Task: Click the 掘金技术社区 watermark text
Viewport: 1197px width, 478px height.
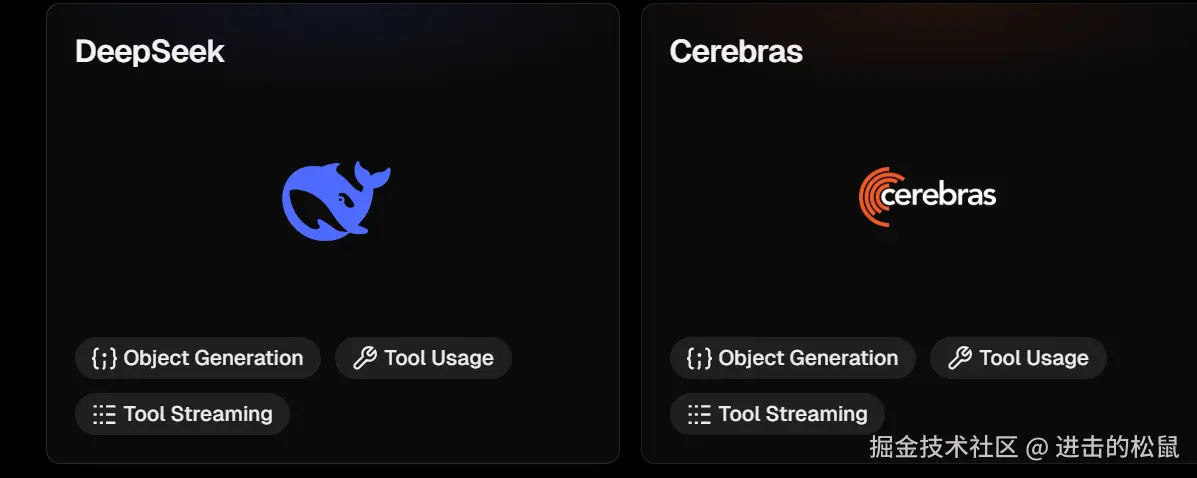Action: (x=942, y=447)
